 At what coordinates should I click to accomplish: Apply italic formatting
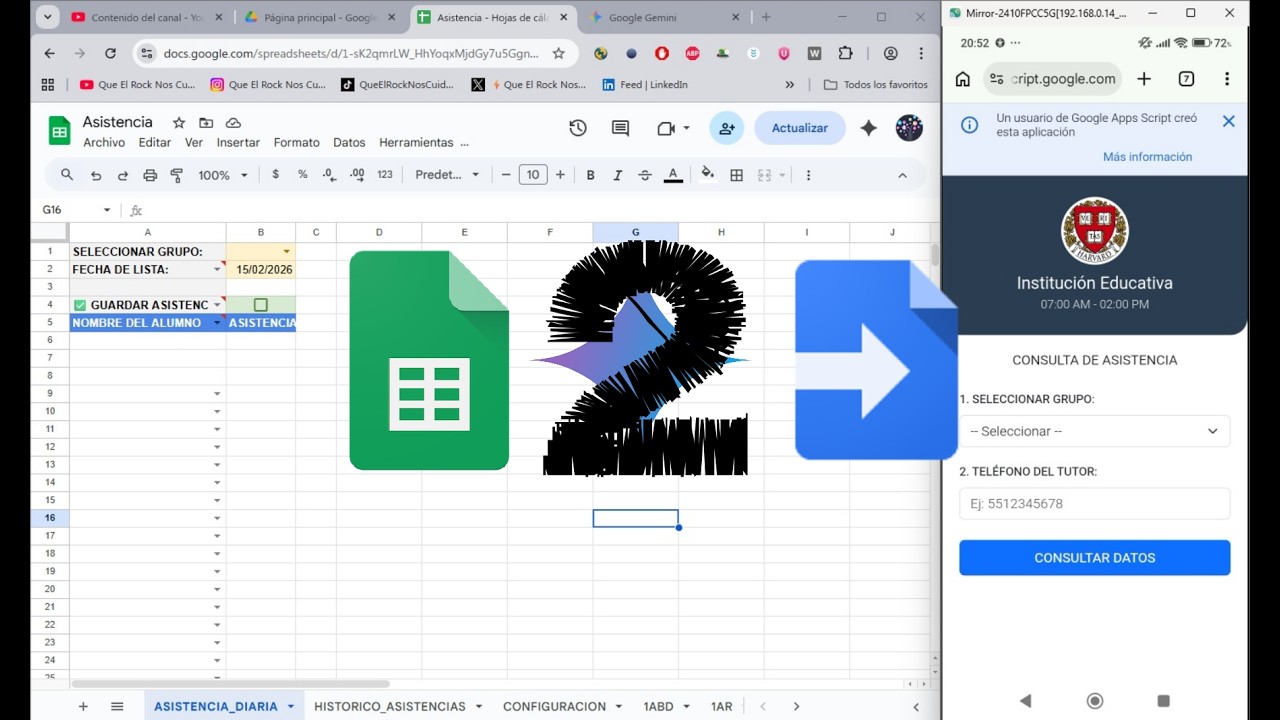point(617,175)
